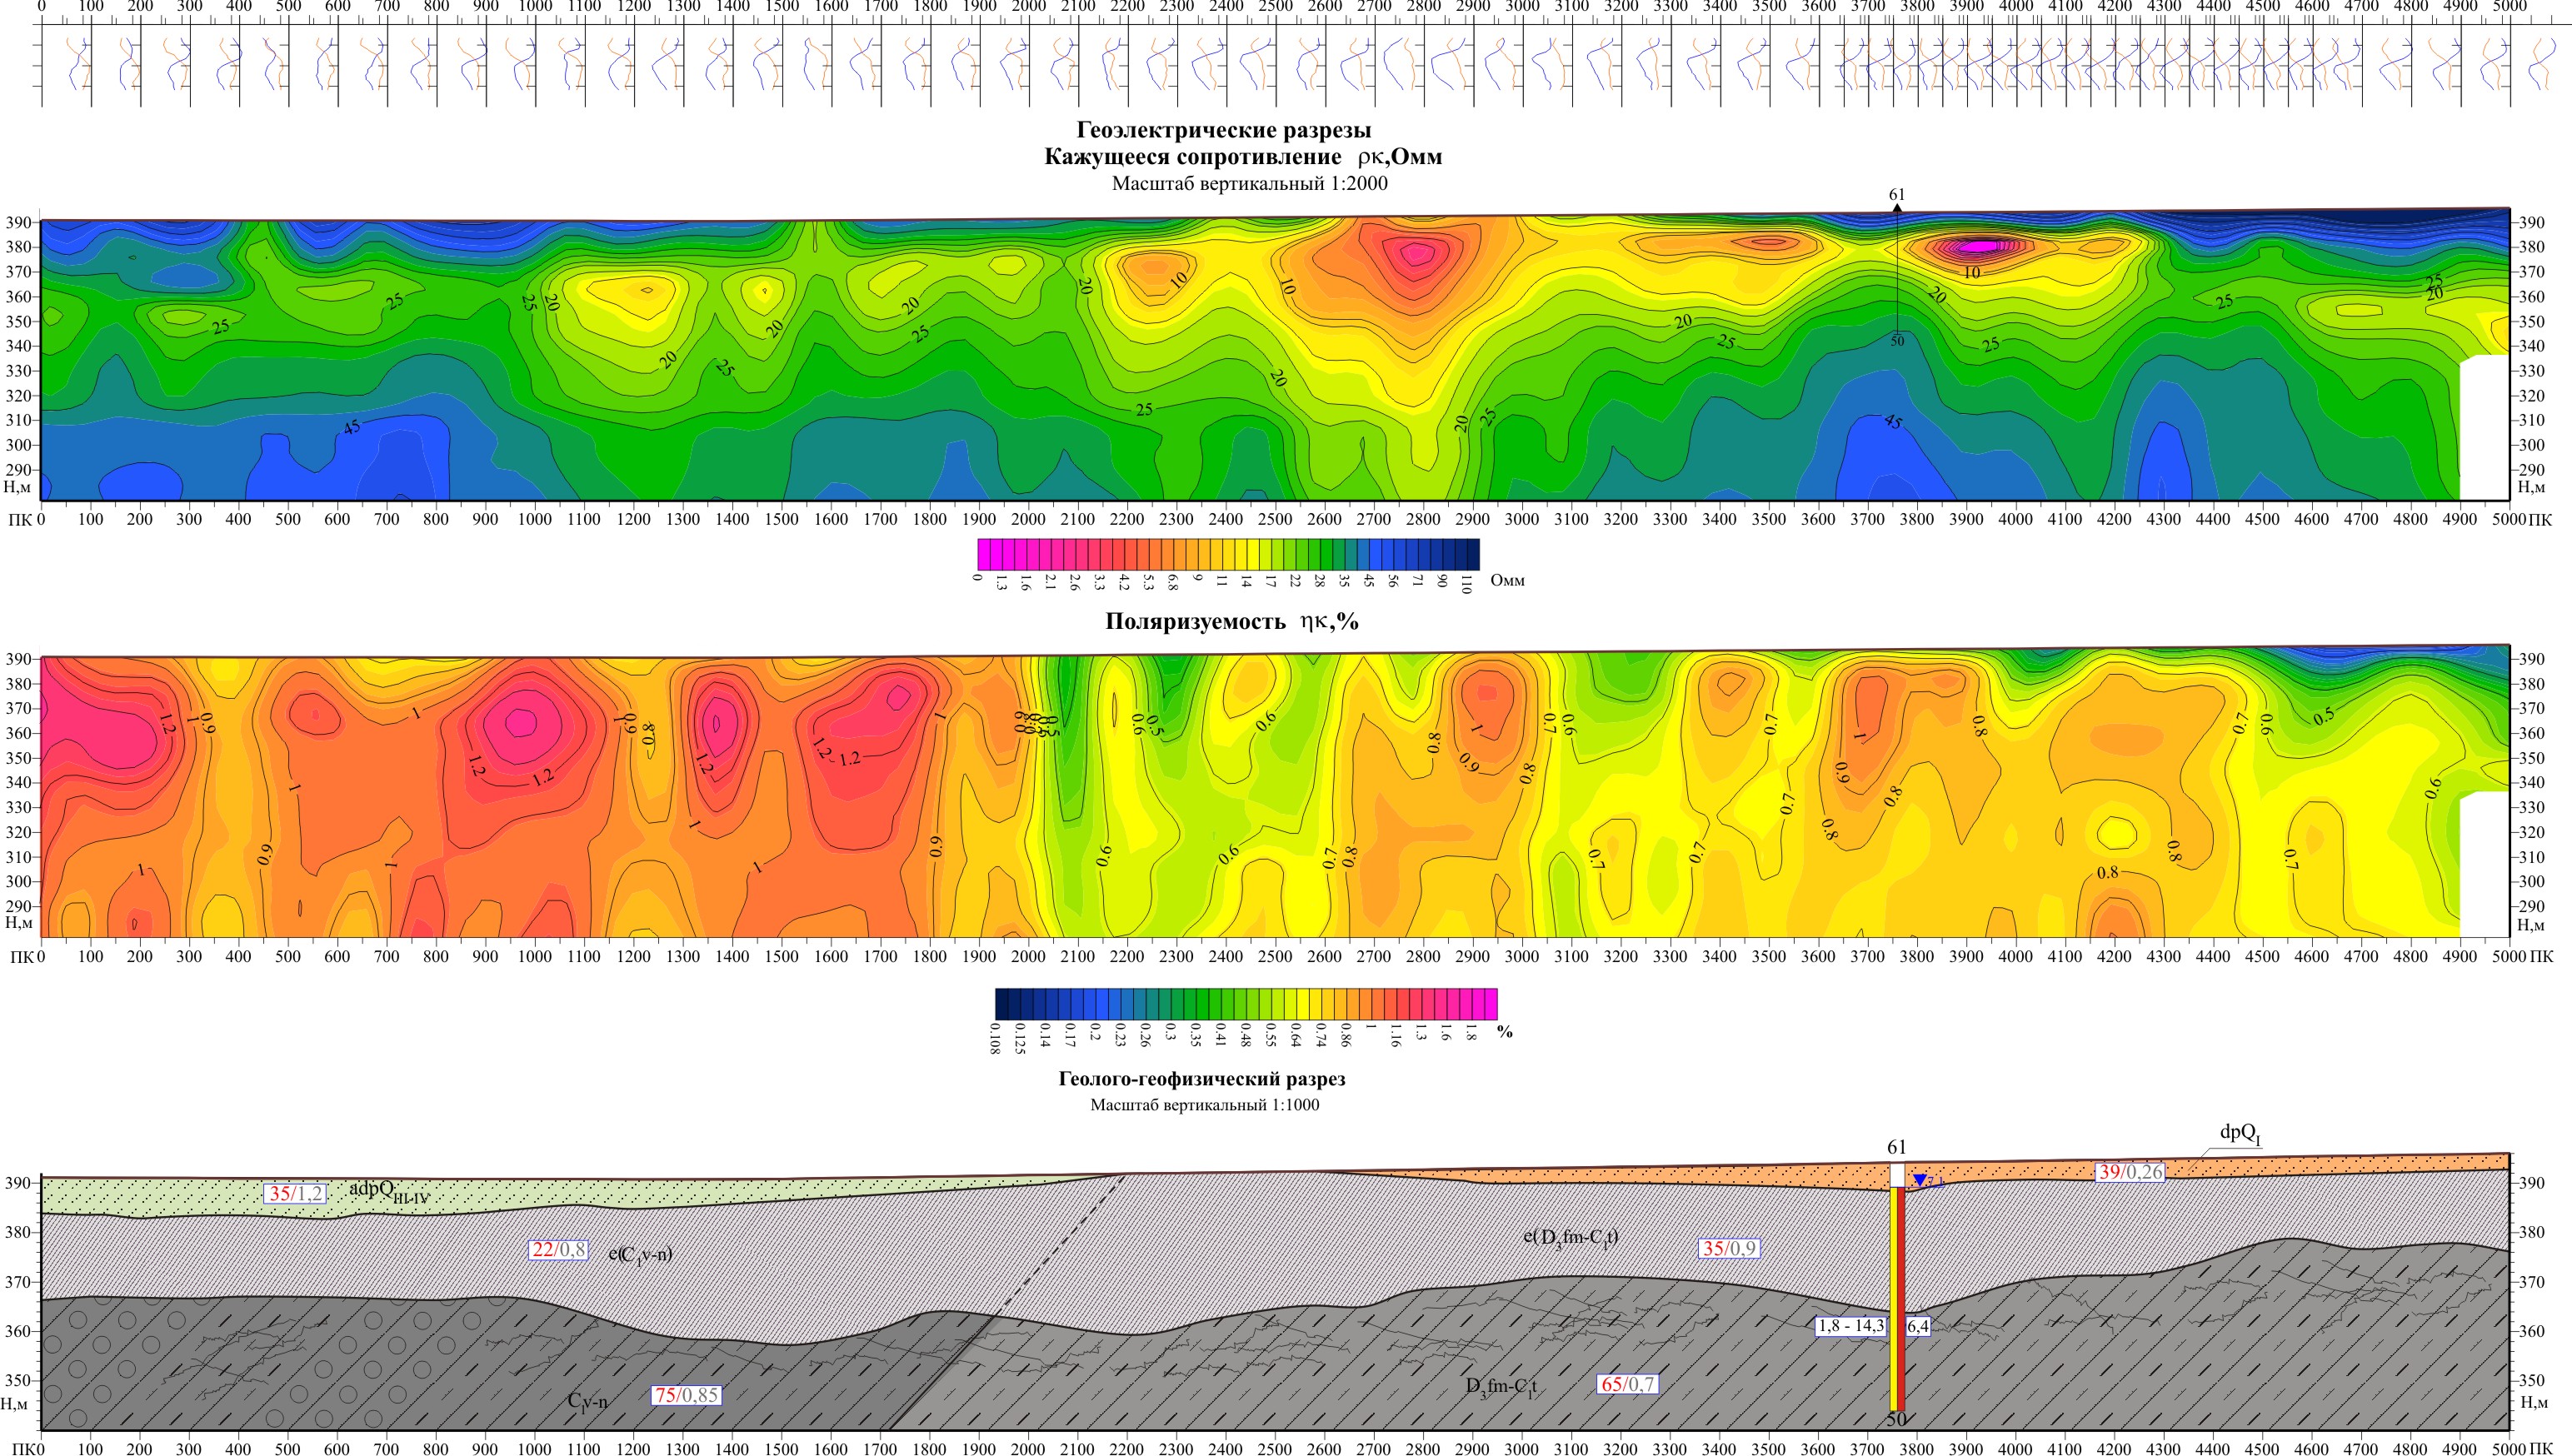Image resolution: width=2572 pixels, height=1456 pixels.
Task: Click the '75/0,85' value label
Action: [x=686, y=1395]
